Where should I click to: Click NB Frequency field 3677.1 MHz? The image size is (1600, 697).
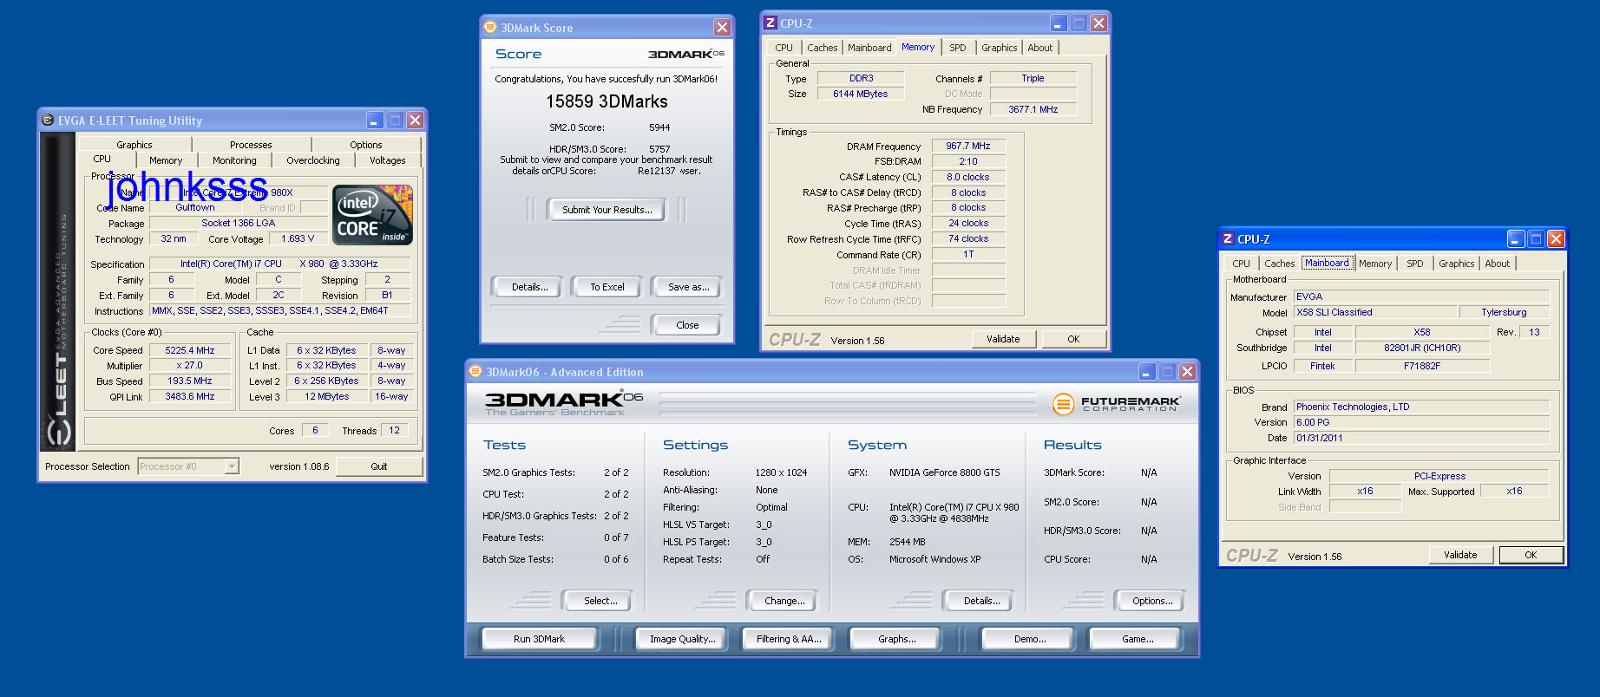[x=1033, y=109]
